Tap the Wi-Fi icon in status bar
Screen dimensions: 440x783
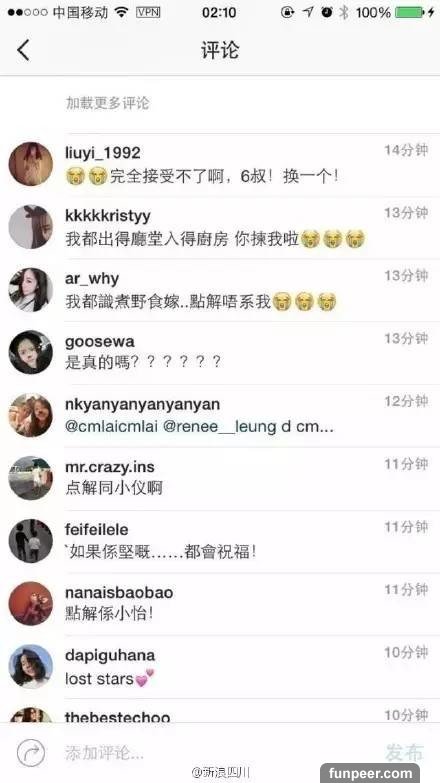pos(121,12)
